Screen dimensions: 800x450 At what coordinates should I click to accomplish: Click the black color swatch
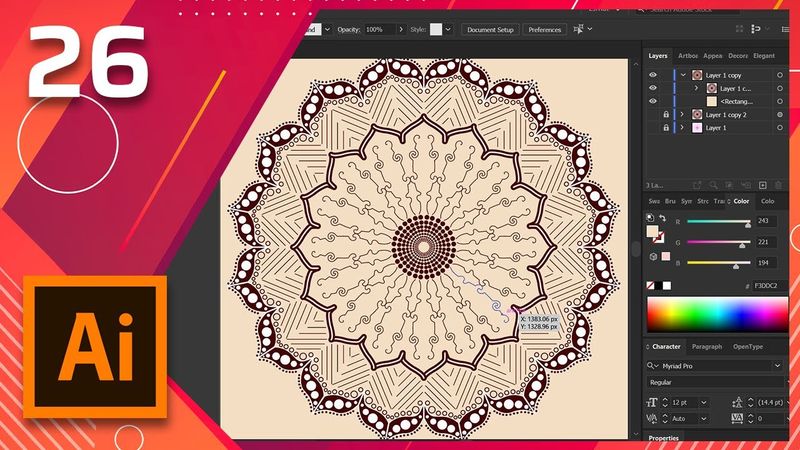pyautogui.click(x=659, y=285)
